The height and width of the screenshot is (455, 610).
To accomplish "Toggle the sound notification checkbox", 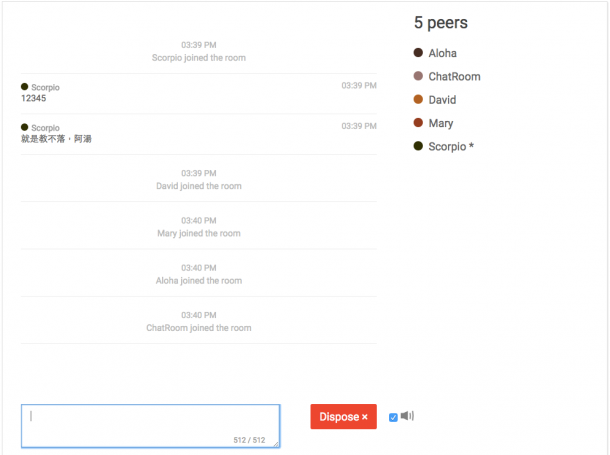I will click(x=393, y=417).
